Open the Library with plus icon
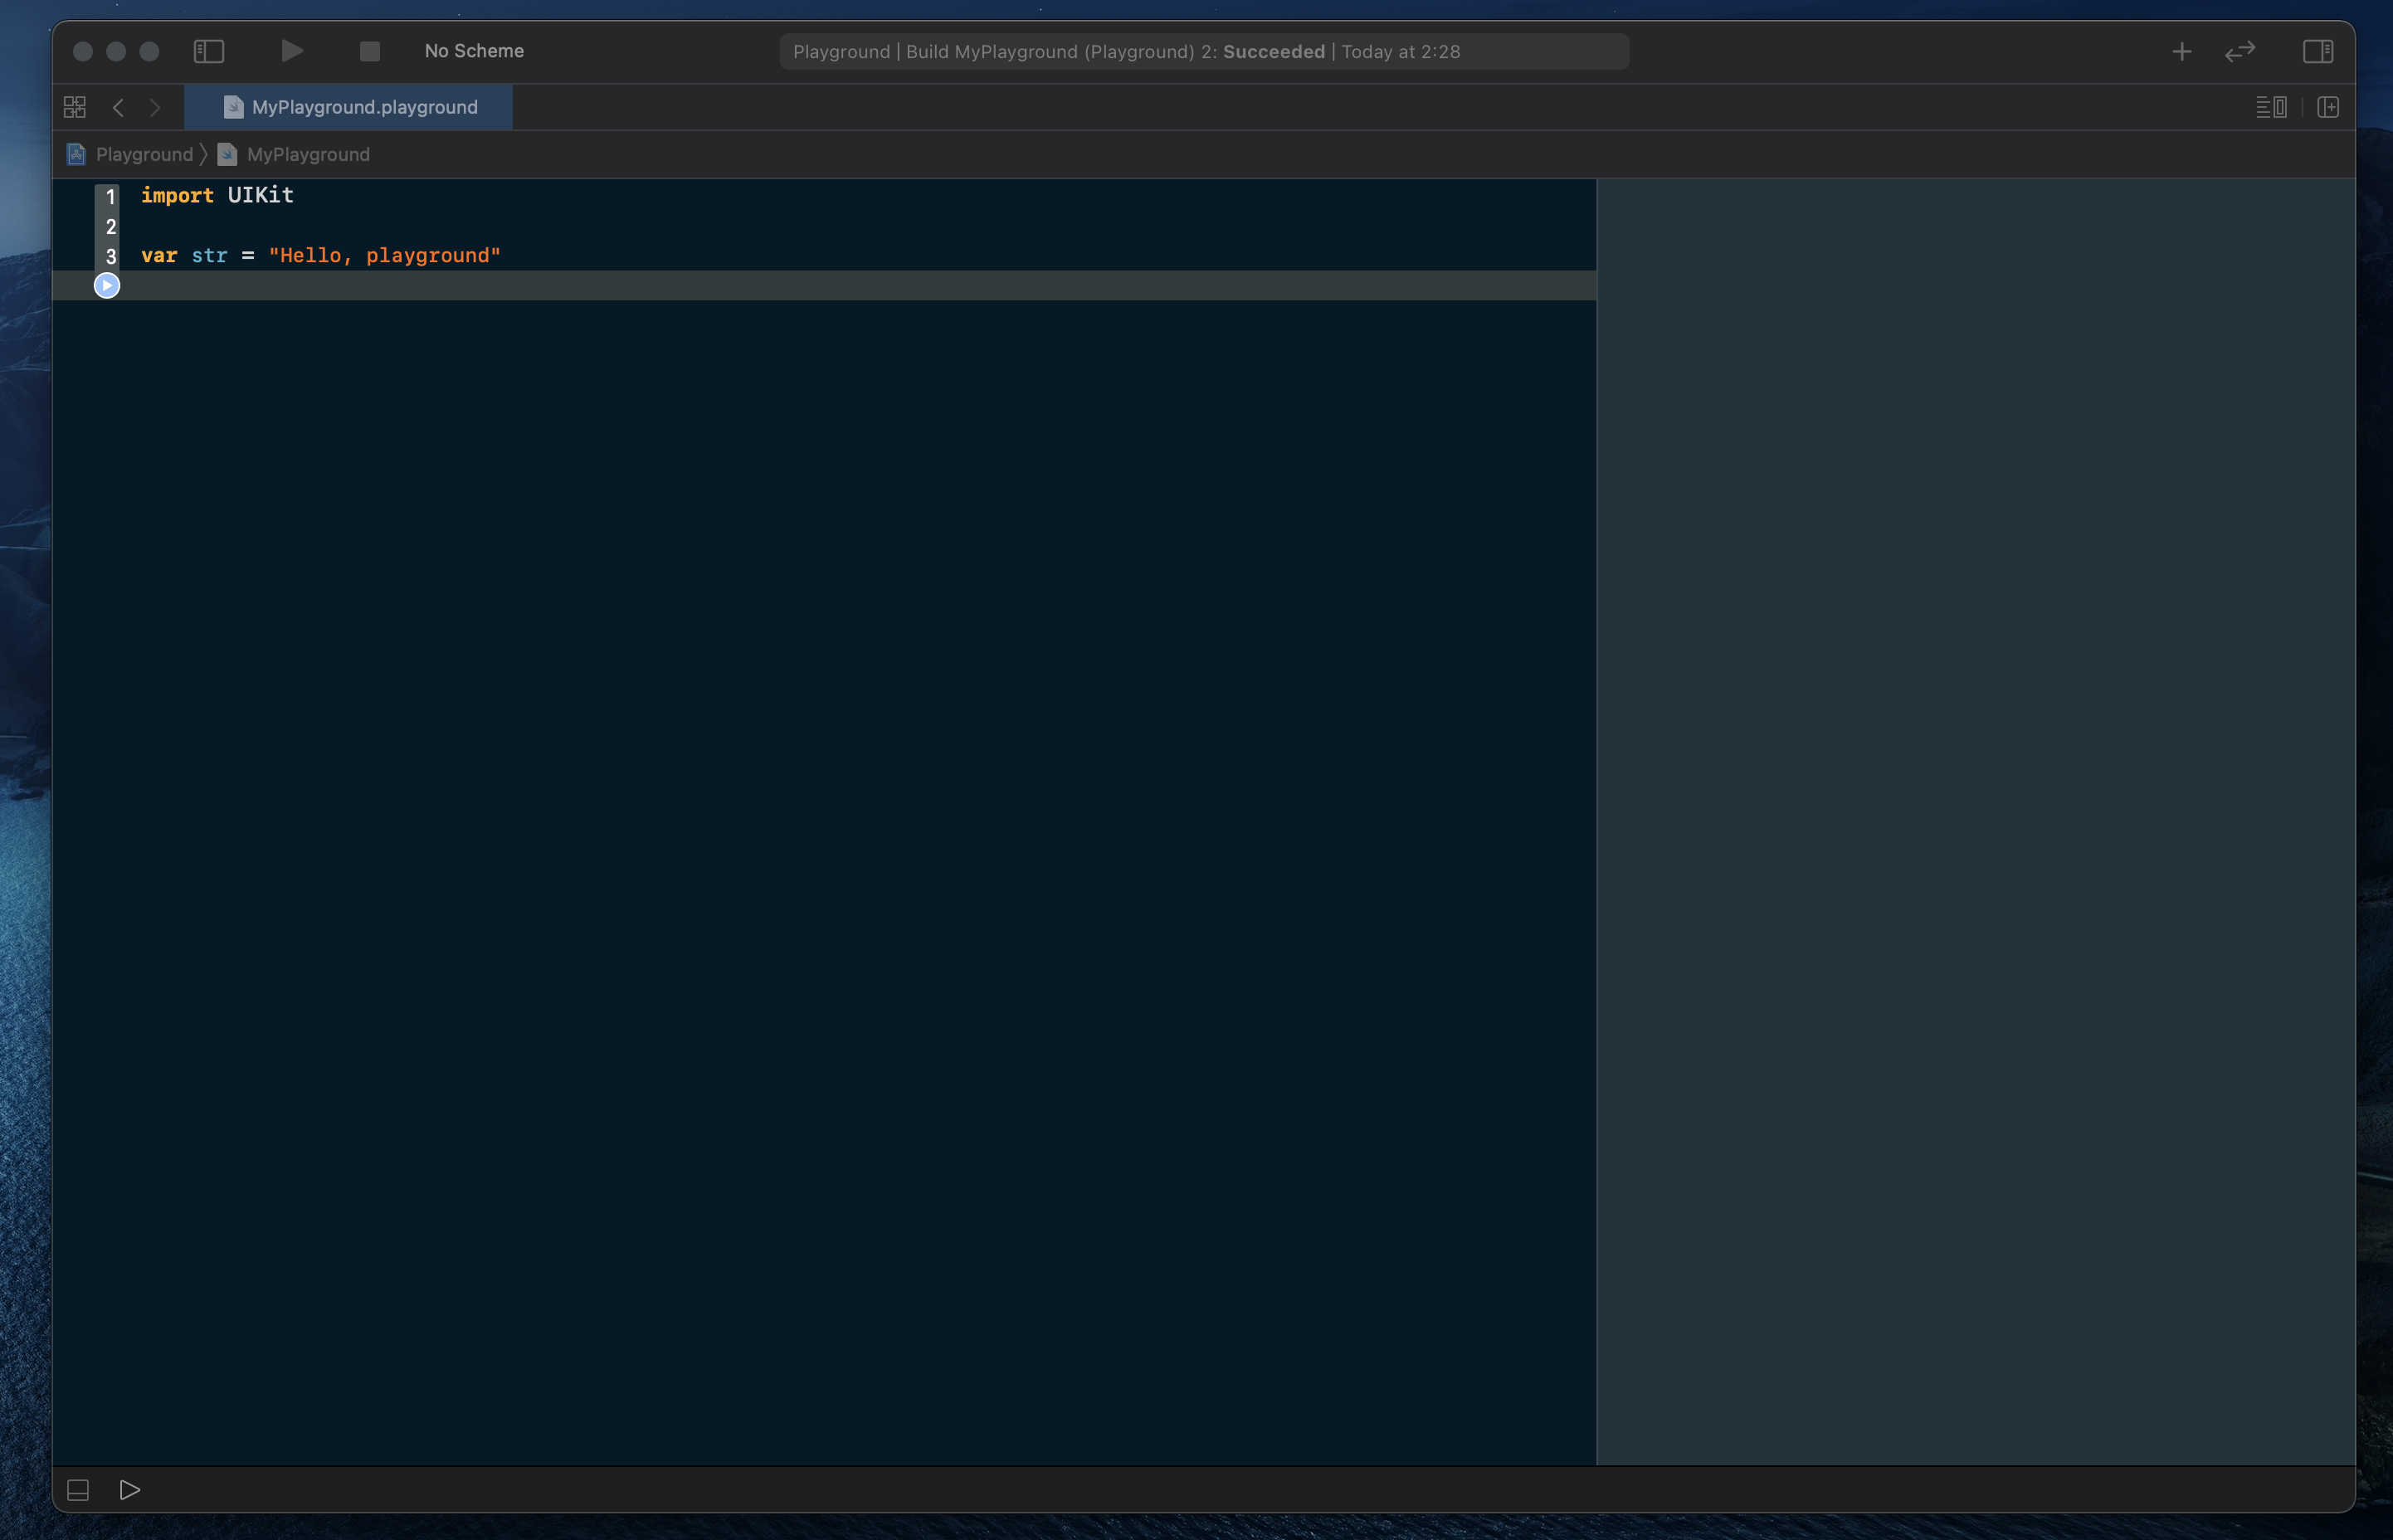2393x1540 pixels. click(2181, 51)
